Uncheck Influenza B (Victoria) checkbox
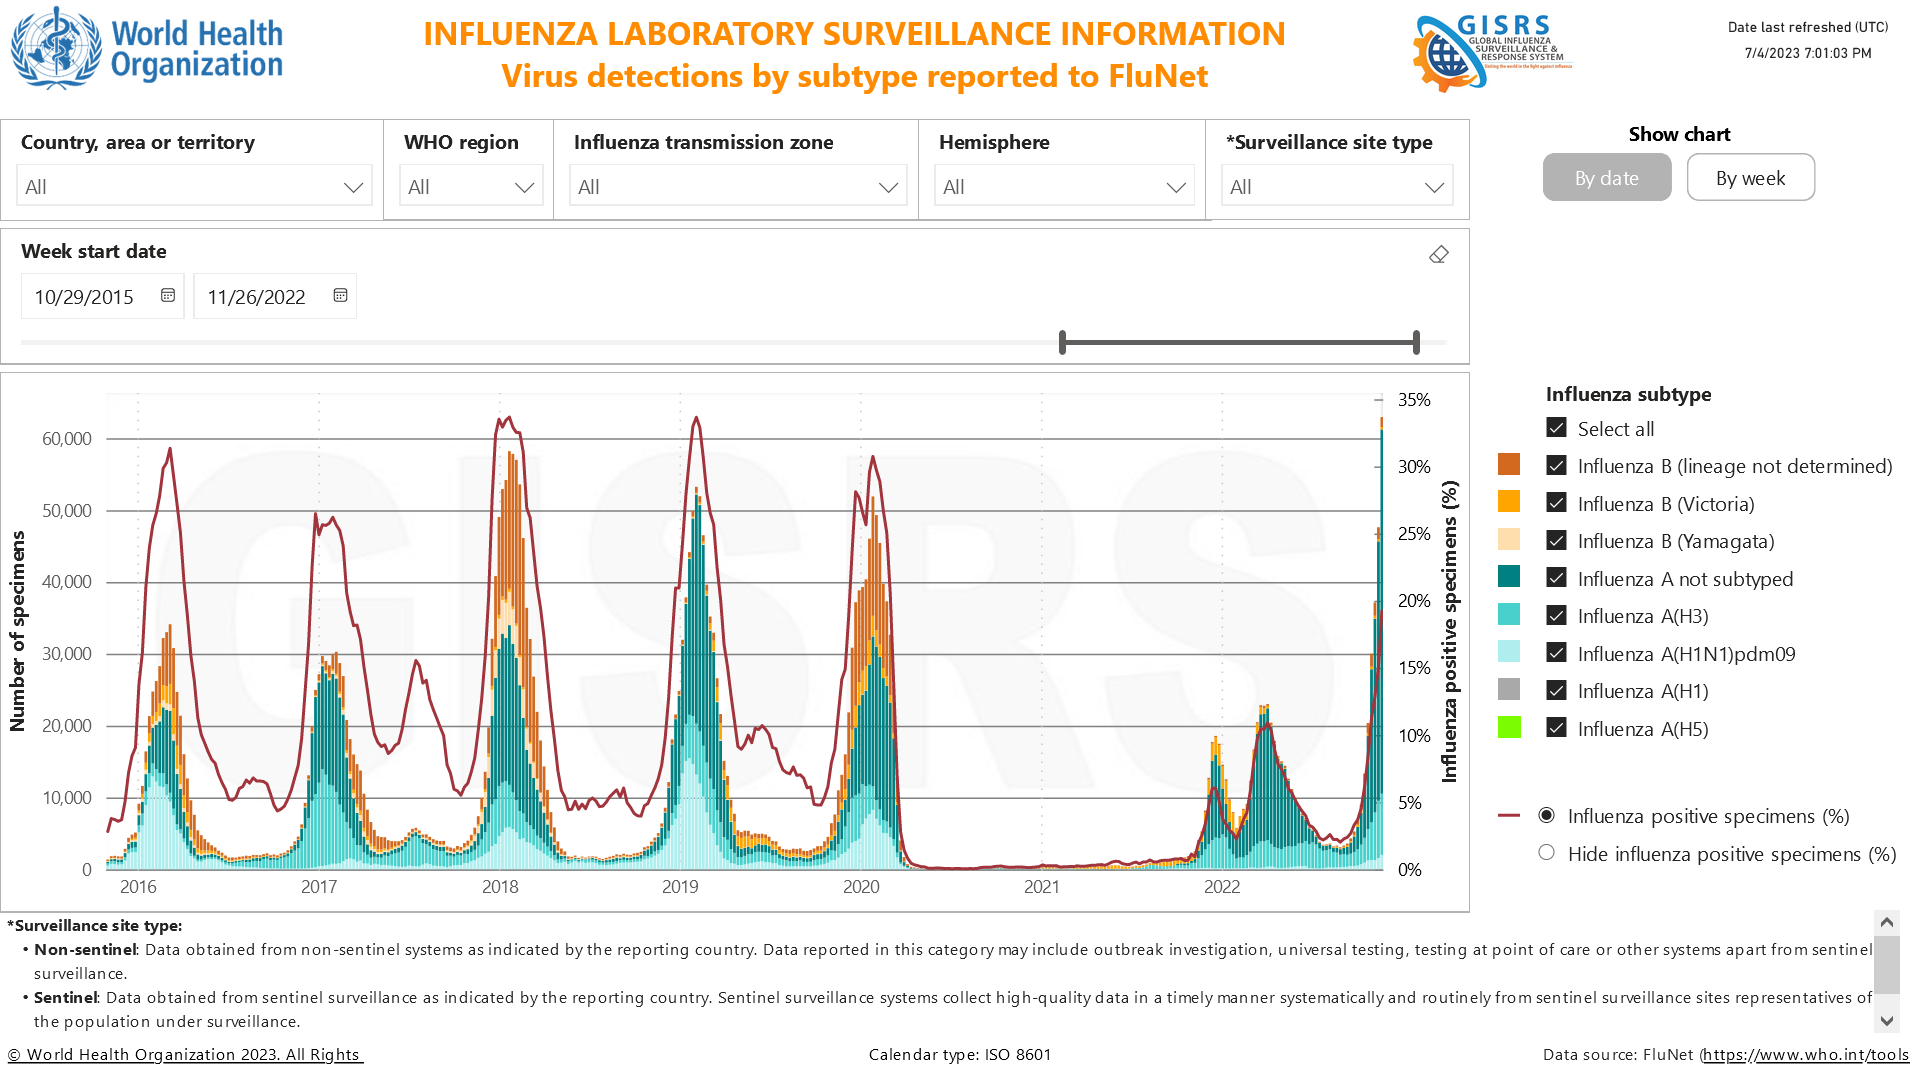The width and height of the screenshot is (1911, 1086). pos(1556,503)
